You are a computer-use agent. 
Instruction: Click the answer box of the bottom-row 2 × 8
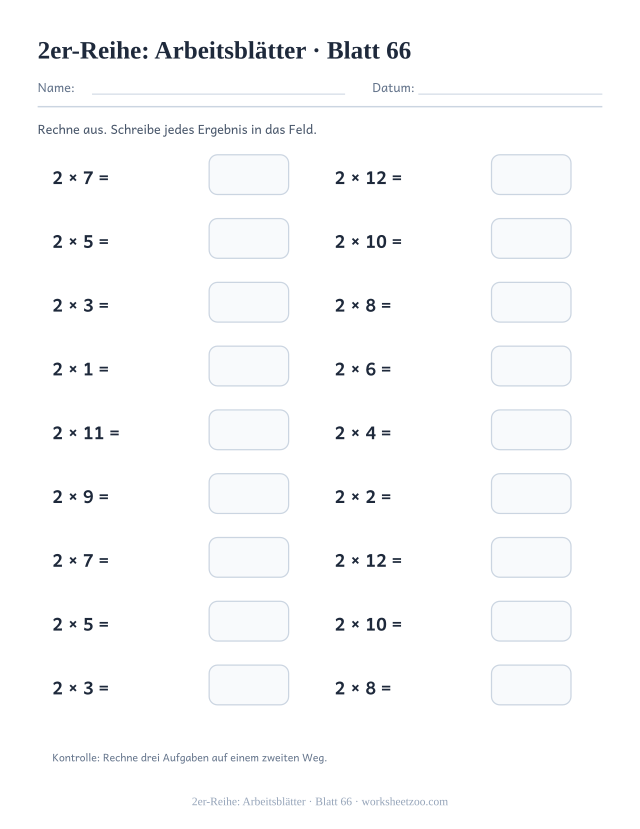531,685
